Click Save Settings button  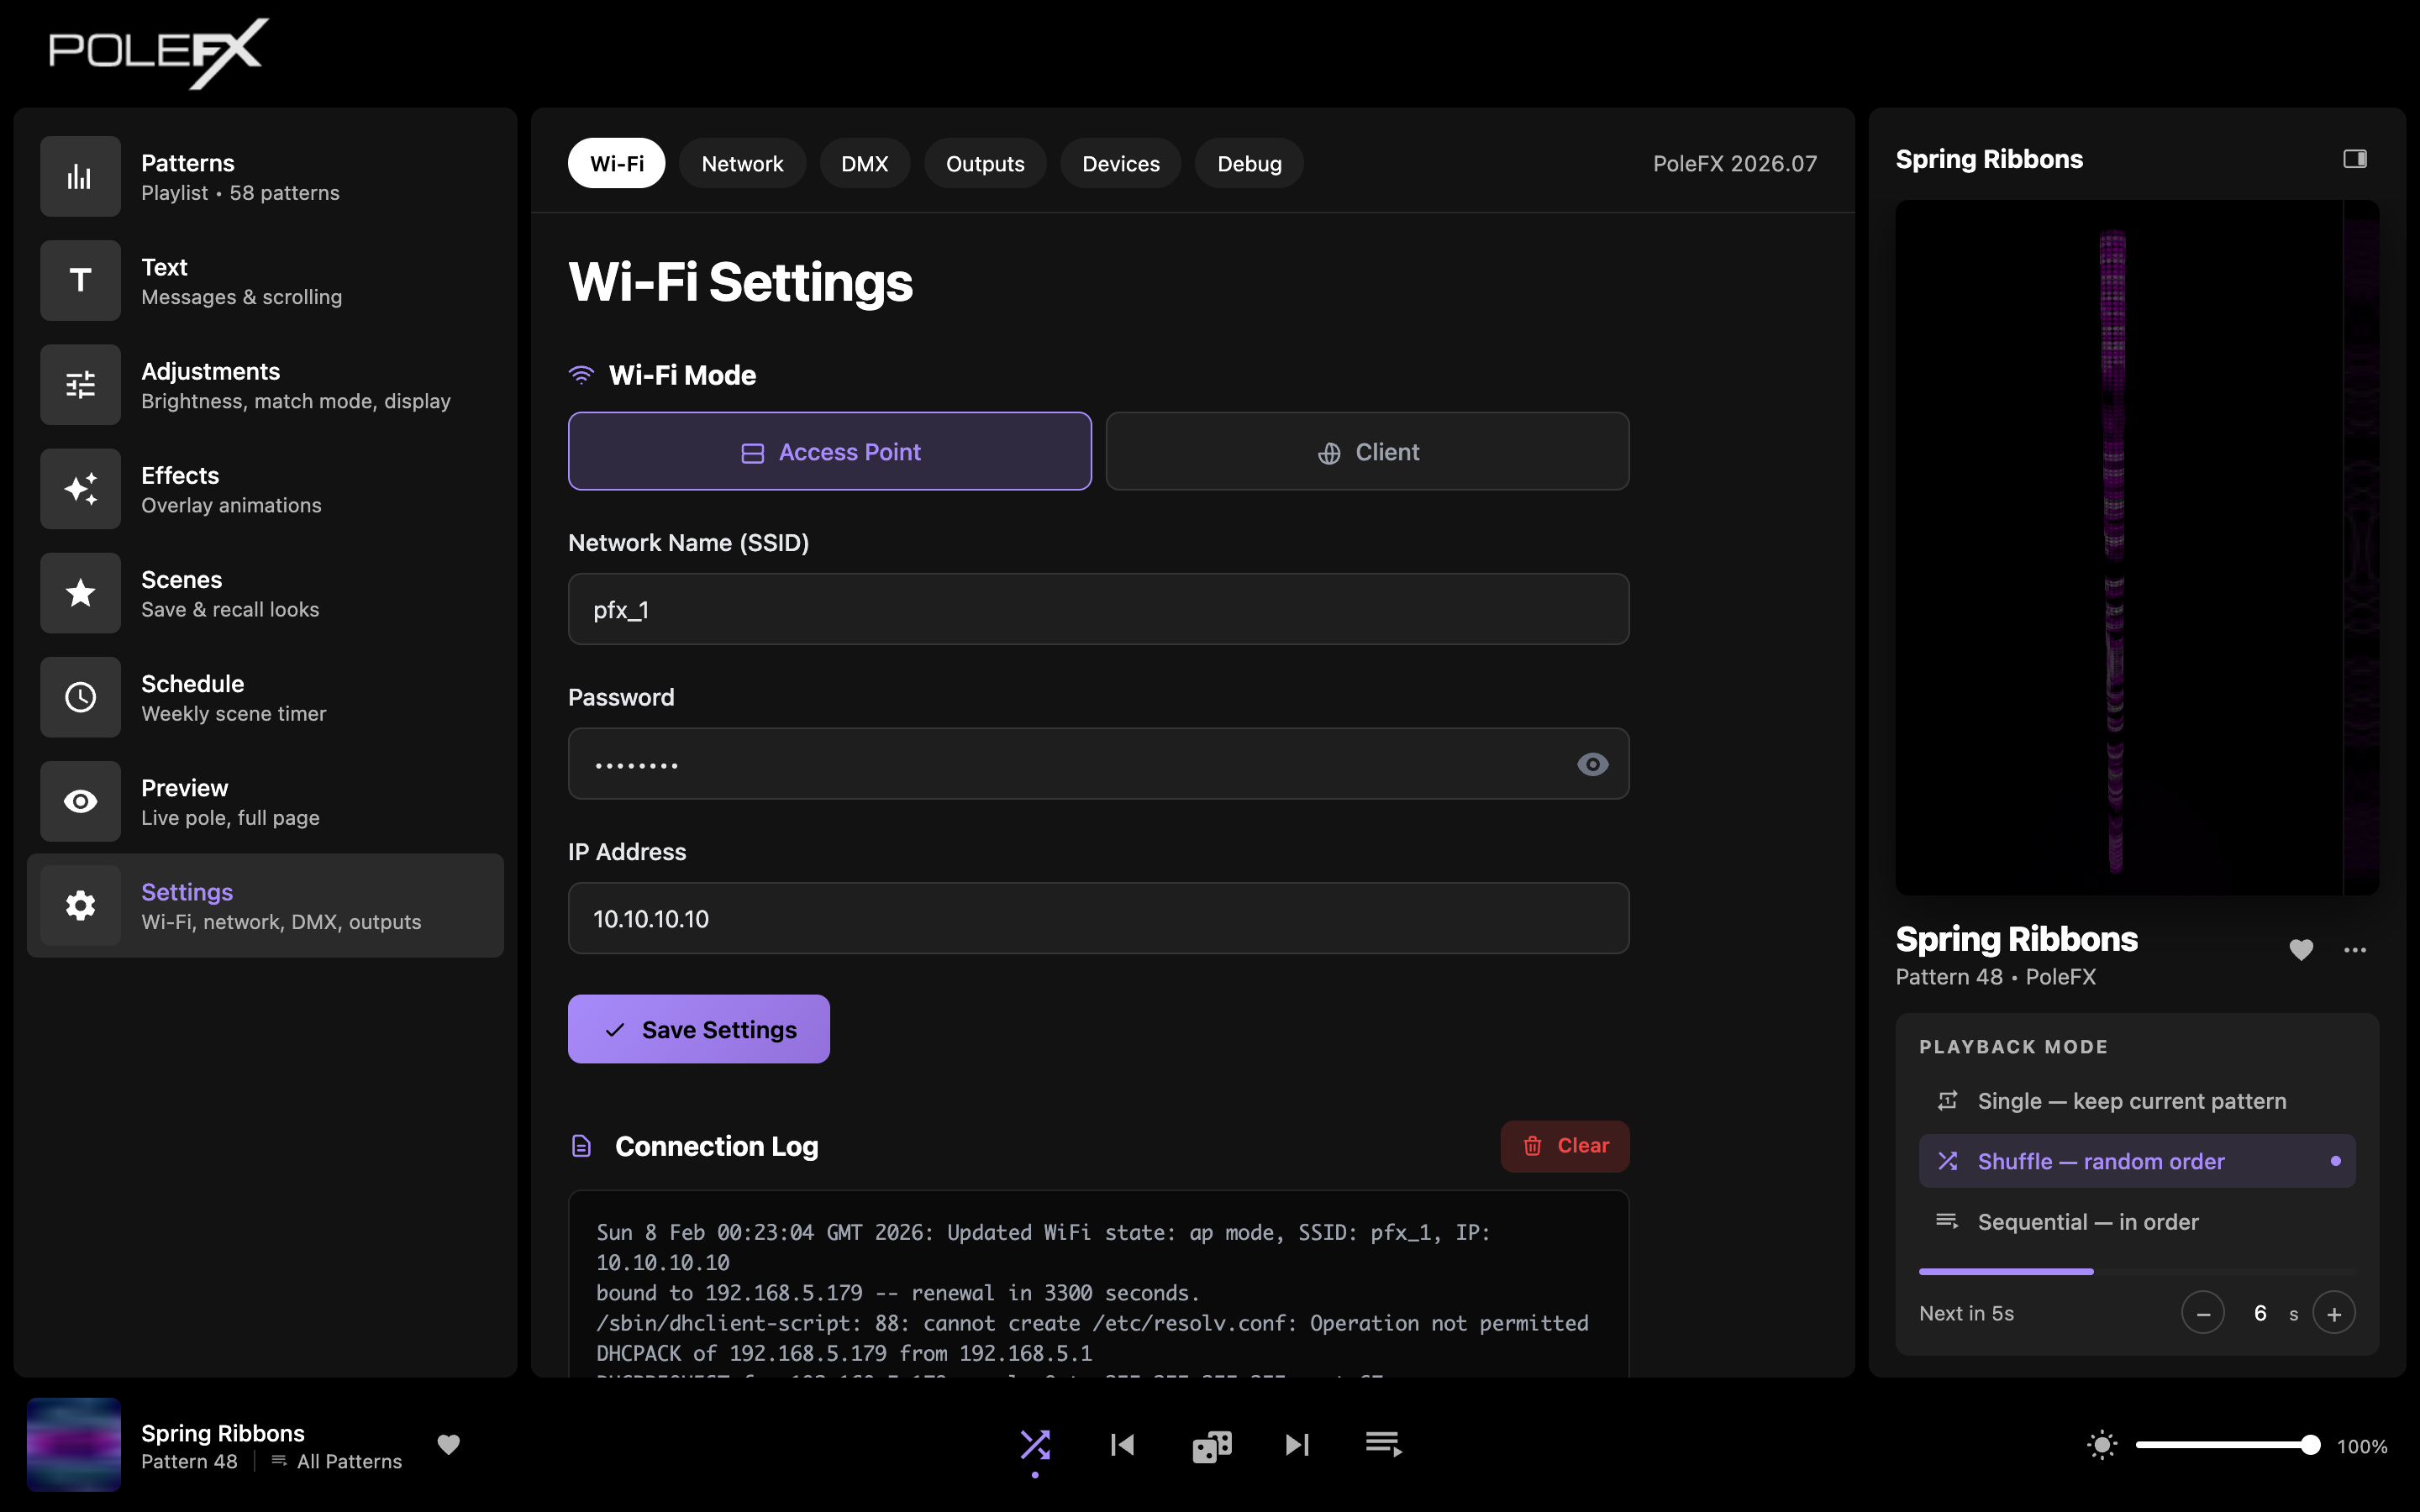(x=698, y=1029)
